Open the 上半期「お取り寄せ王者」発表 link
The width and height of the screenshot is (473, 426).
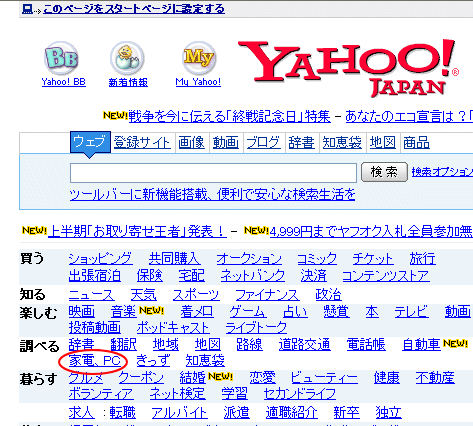[137, 231]
